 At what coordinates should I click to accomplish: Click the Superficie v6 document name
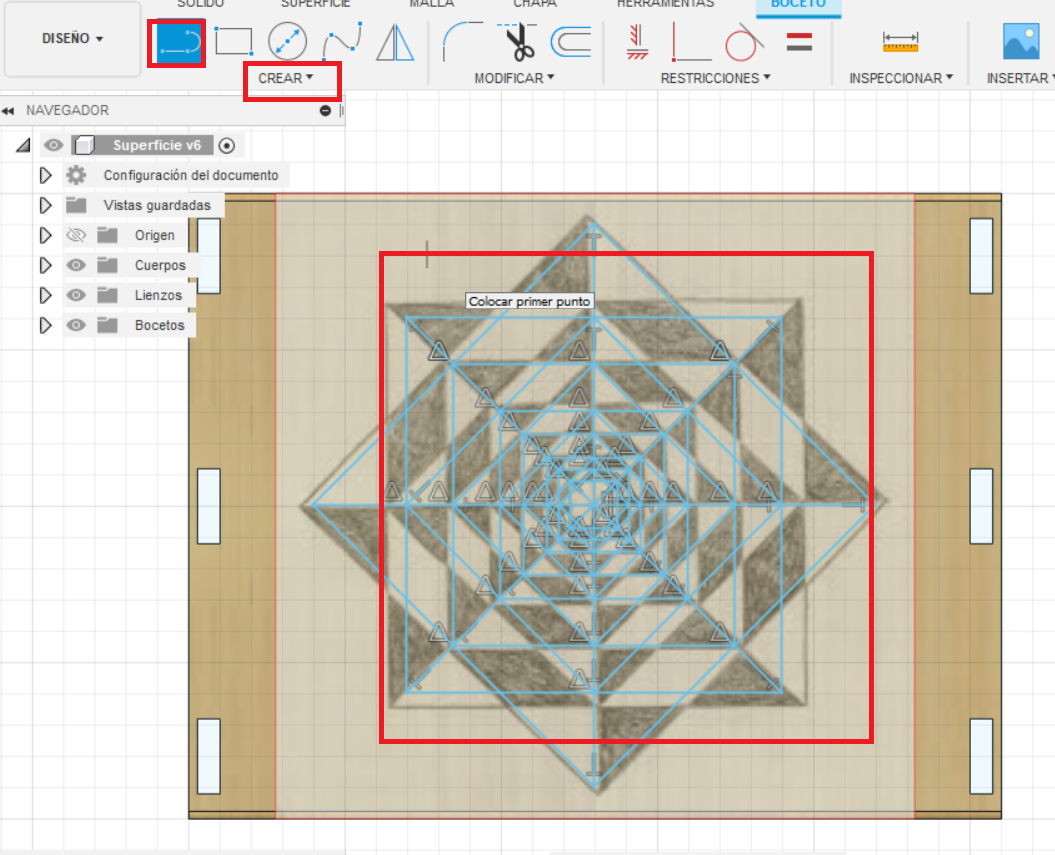[157, 145]
